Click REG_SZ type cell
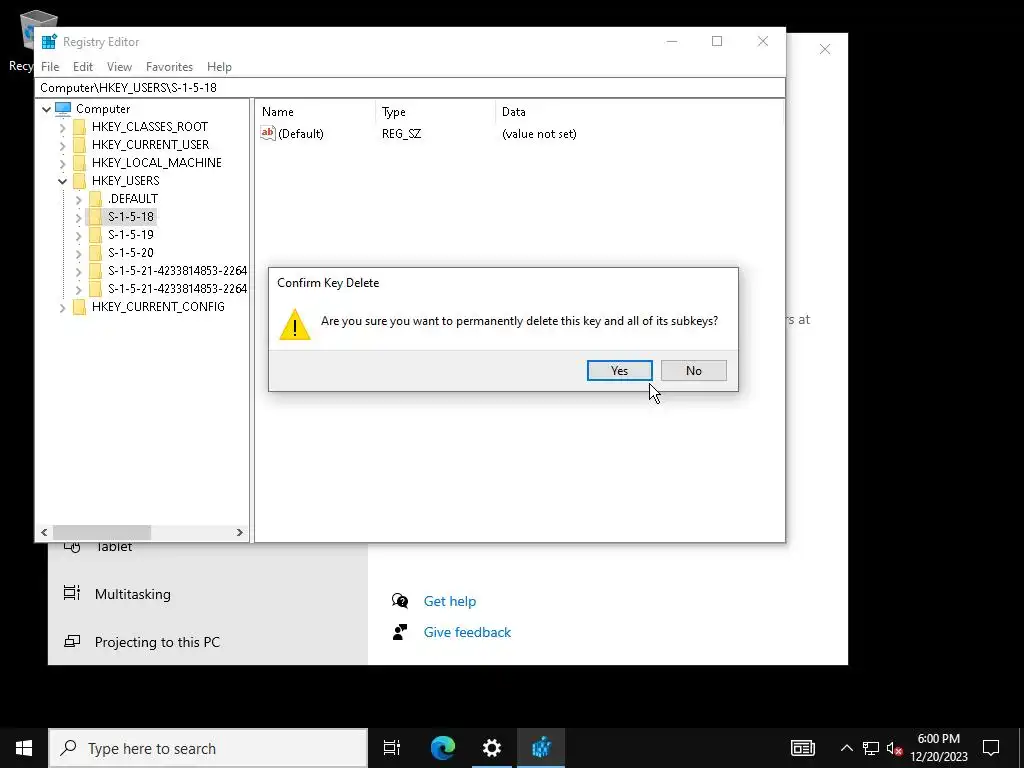The width and height of the screenshot is (1024, 768). [x=402, y=134]
